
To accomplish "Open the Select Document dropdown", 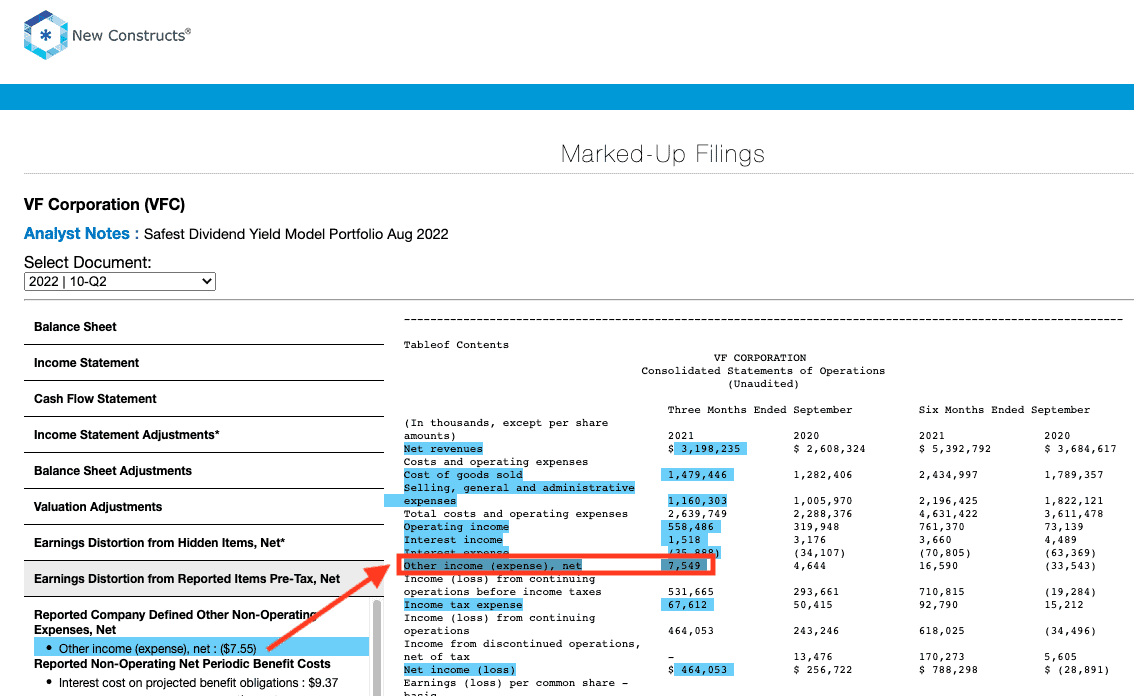I will [120, 281].
